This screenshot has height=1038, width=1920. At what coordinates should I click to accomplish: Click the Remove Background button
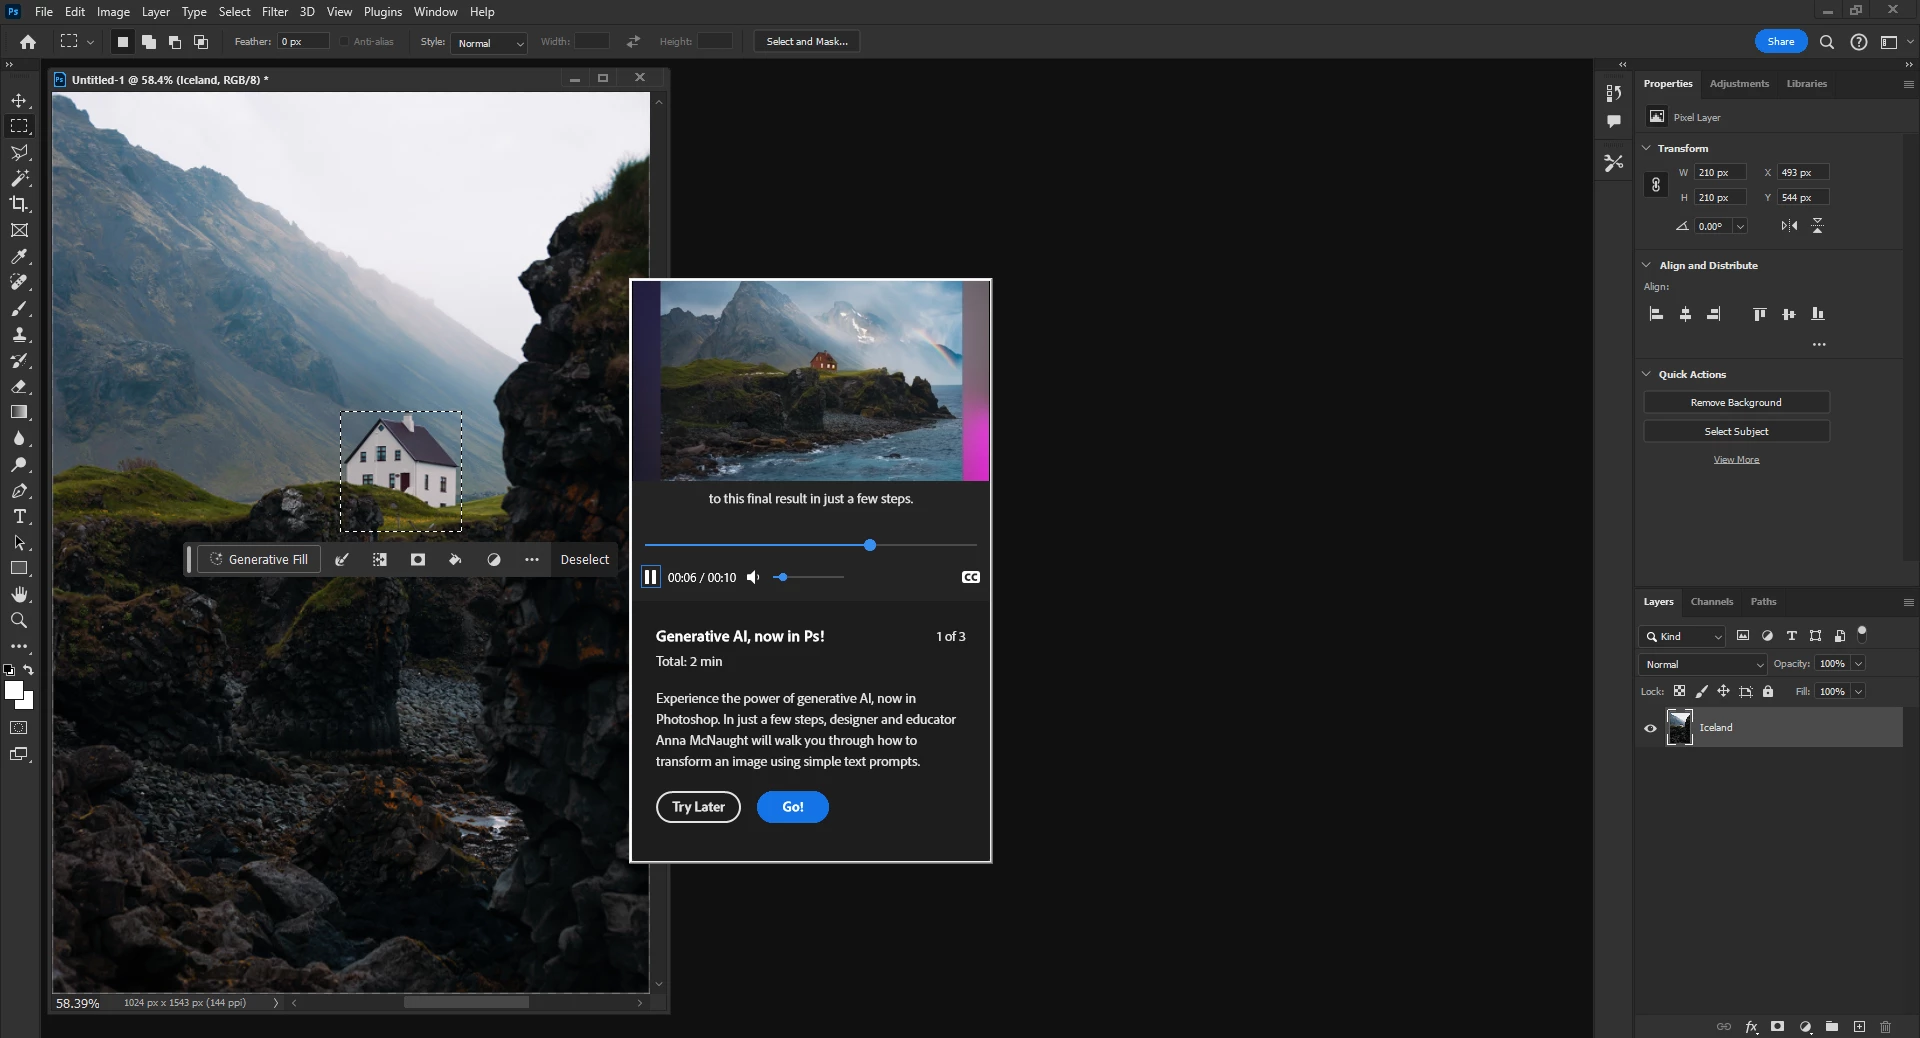pos(1736,403)
